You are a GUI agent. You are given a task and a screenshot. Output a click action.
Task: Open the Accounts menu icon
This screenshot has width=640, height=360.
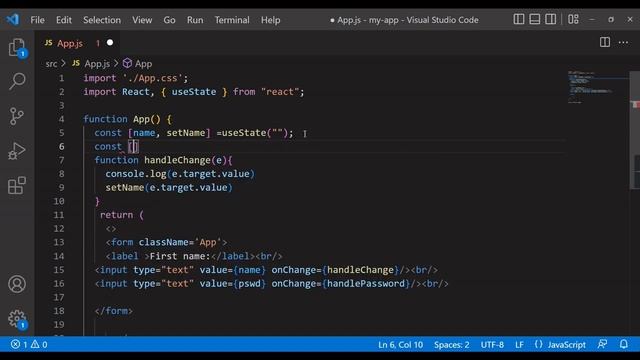coord(17,284)
